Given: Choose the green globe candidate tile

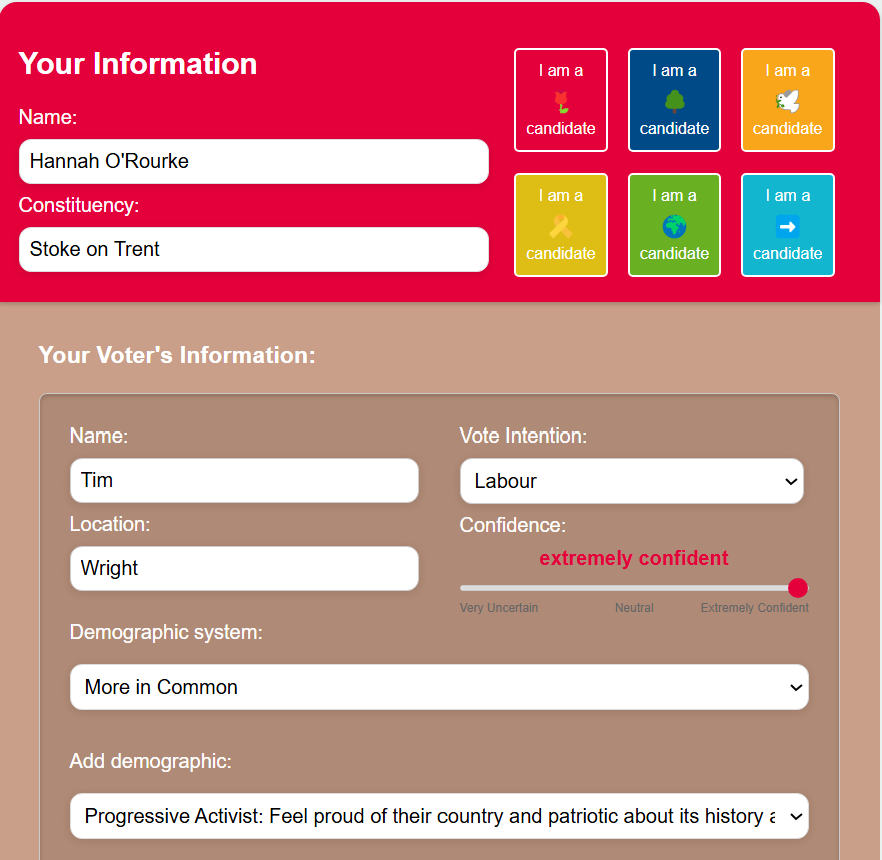Looking at the screenshot, I should 674,225.
